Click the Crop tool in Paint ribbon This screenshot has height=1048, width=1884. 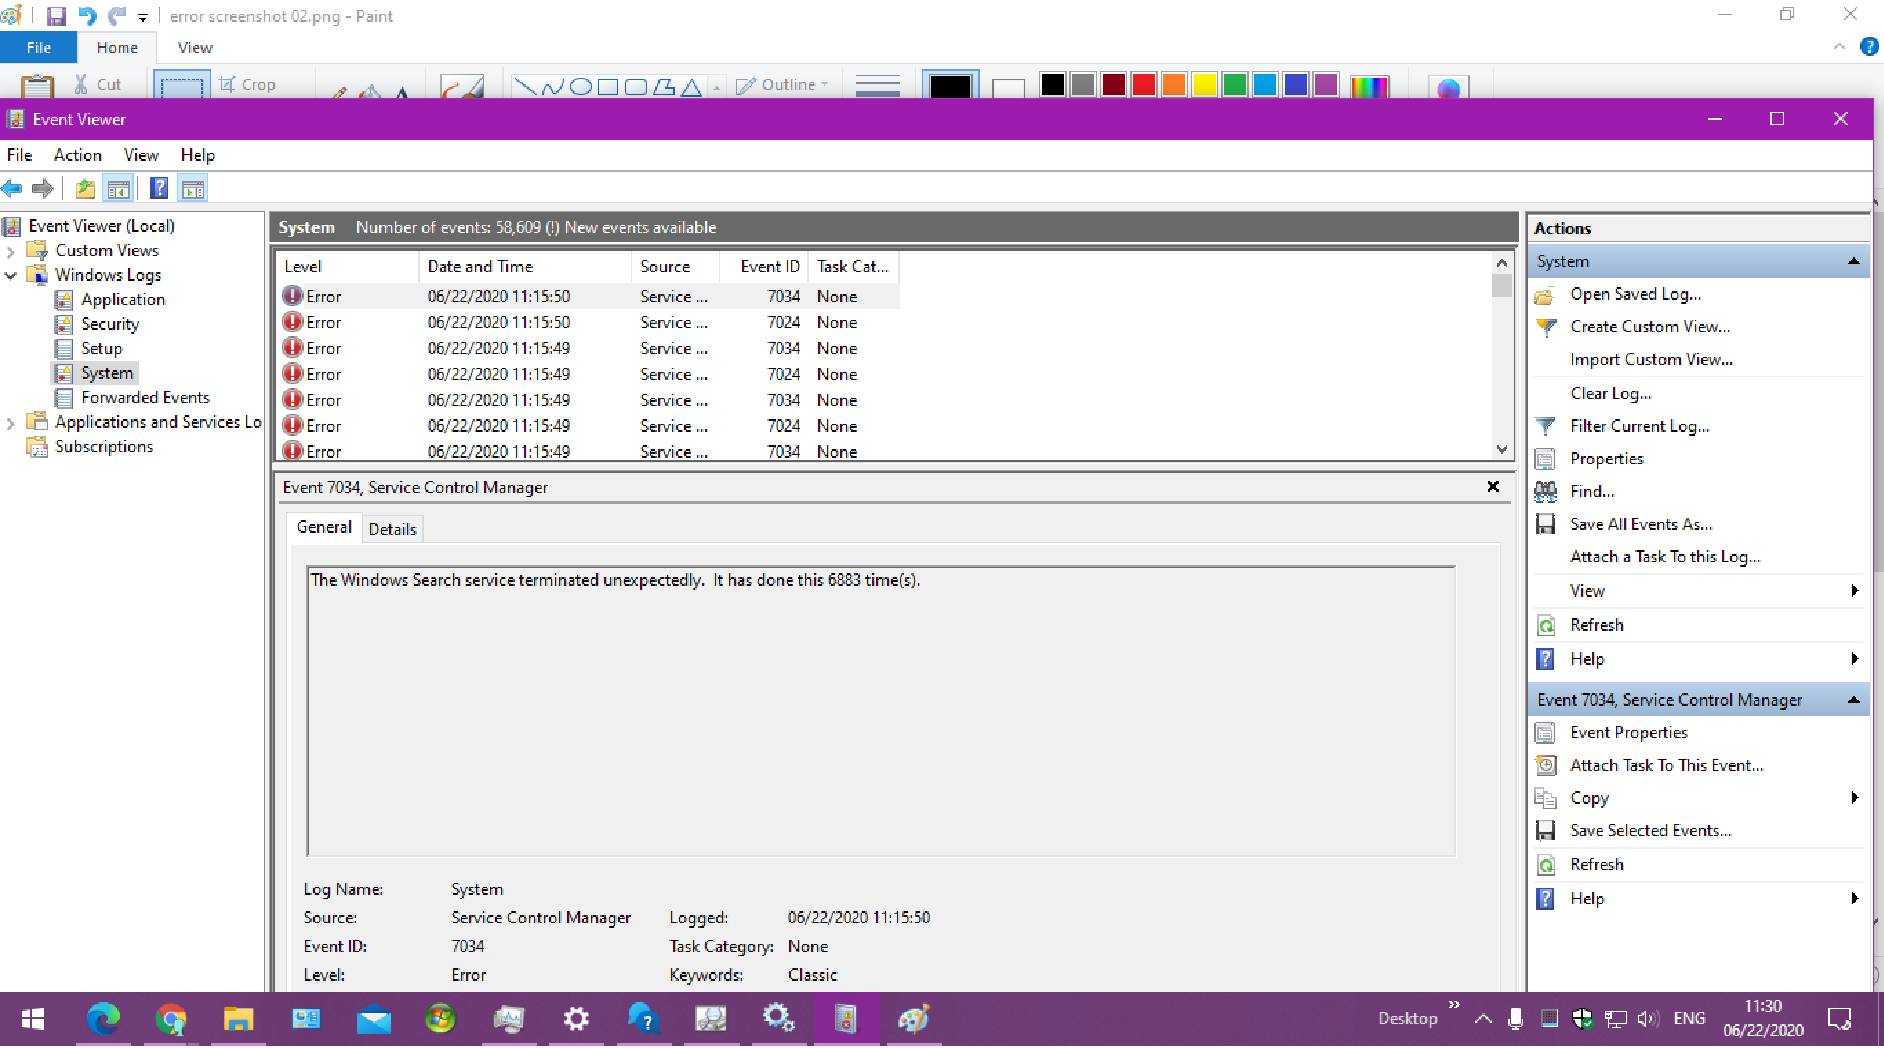click(x=247, y=85)
